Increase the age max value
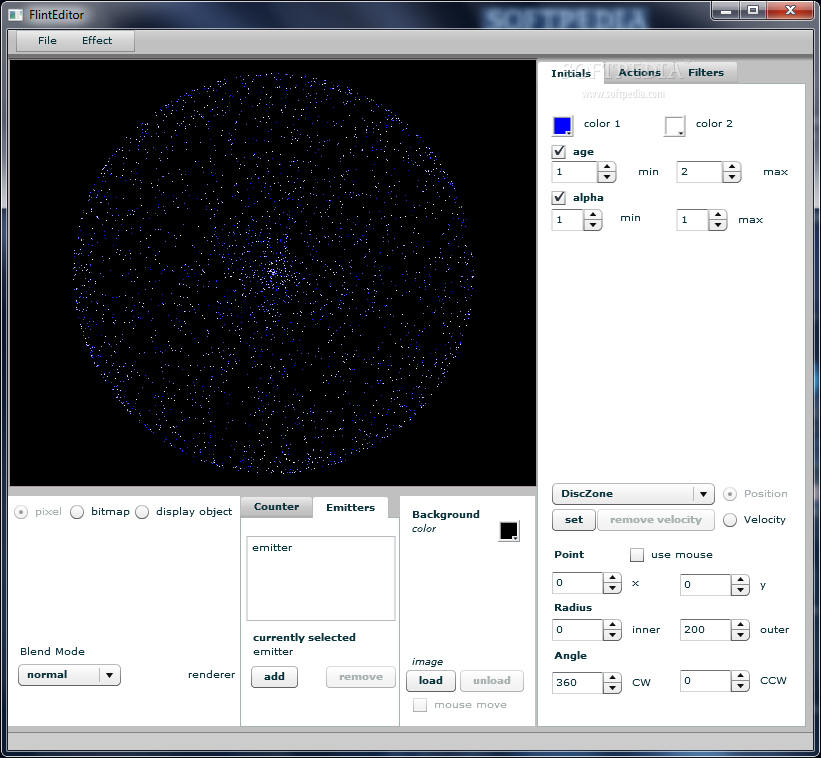821x758 pixels. coord(732,167)
